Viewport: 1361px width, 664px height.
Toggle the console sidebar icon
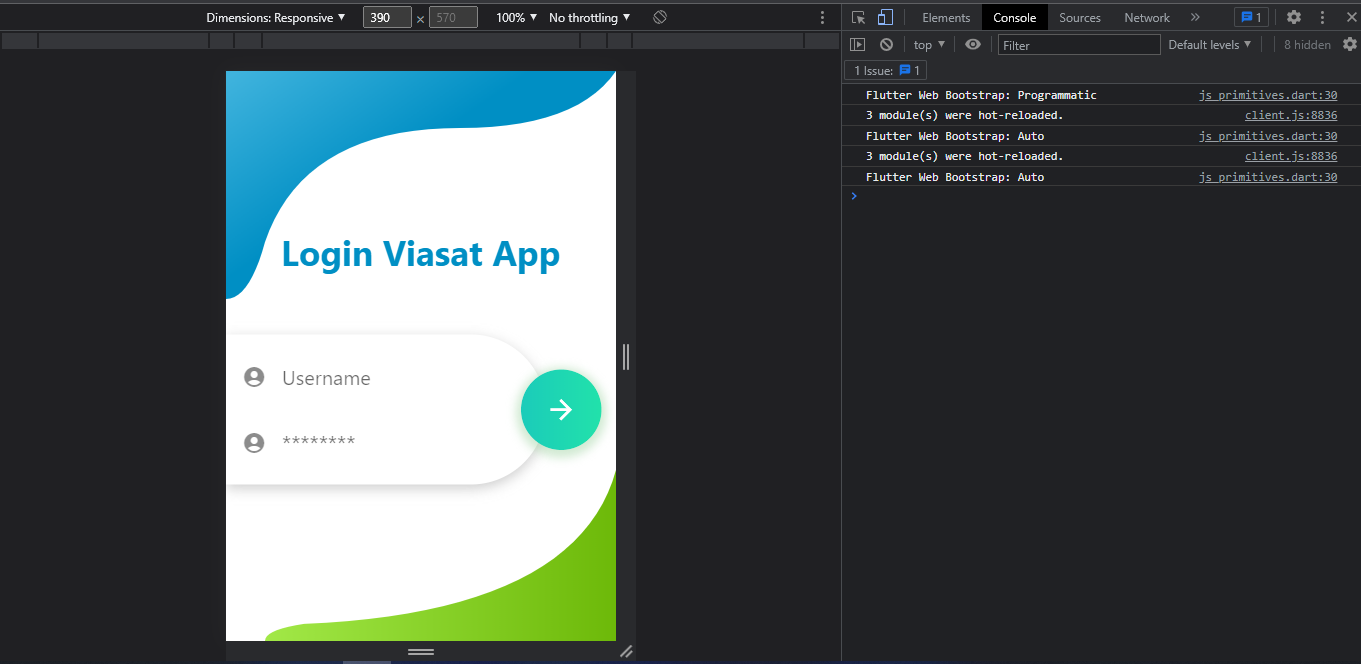click(857, 44)
